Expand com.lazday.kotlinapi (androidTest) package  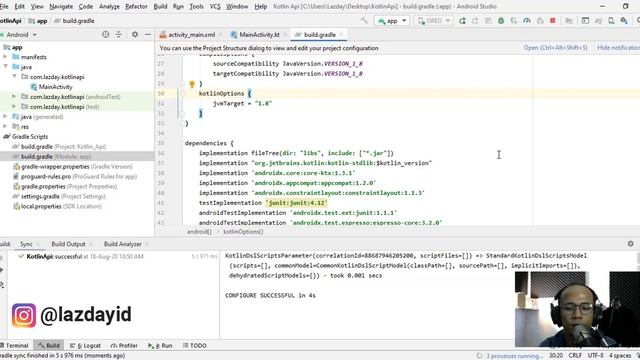pos(14,97)
